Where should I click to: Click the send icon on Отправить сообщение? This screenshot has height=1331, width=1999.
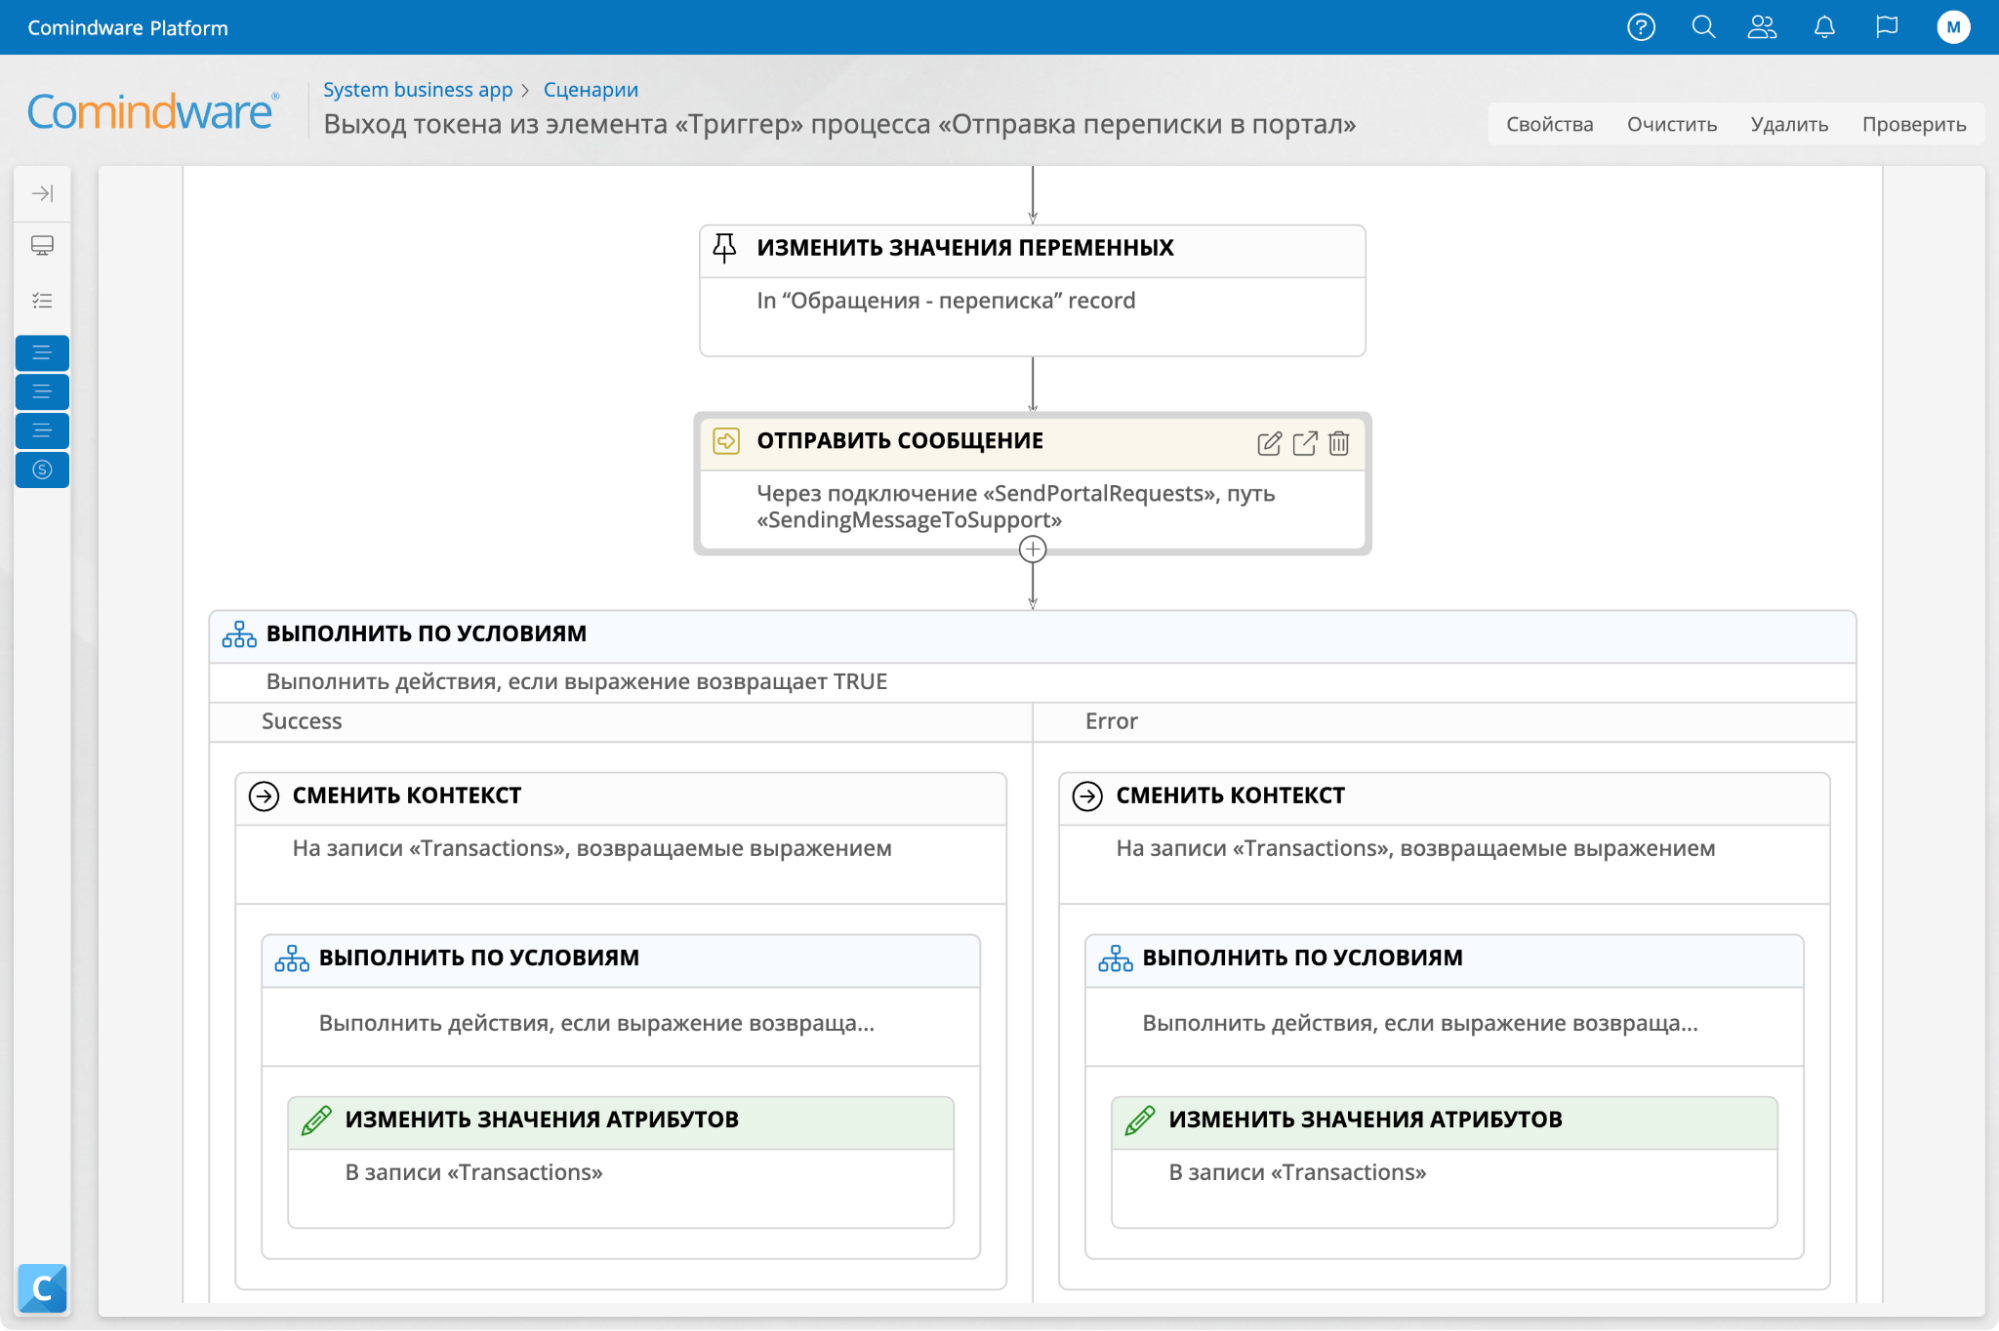pyautogui.click(x=726, y=441)
